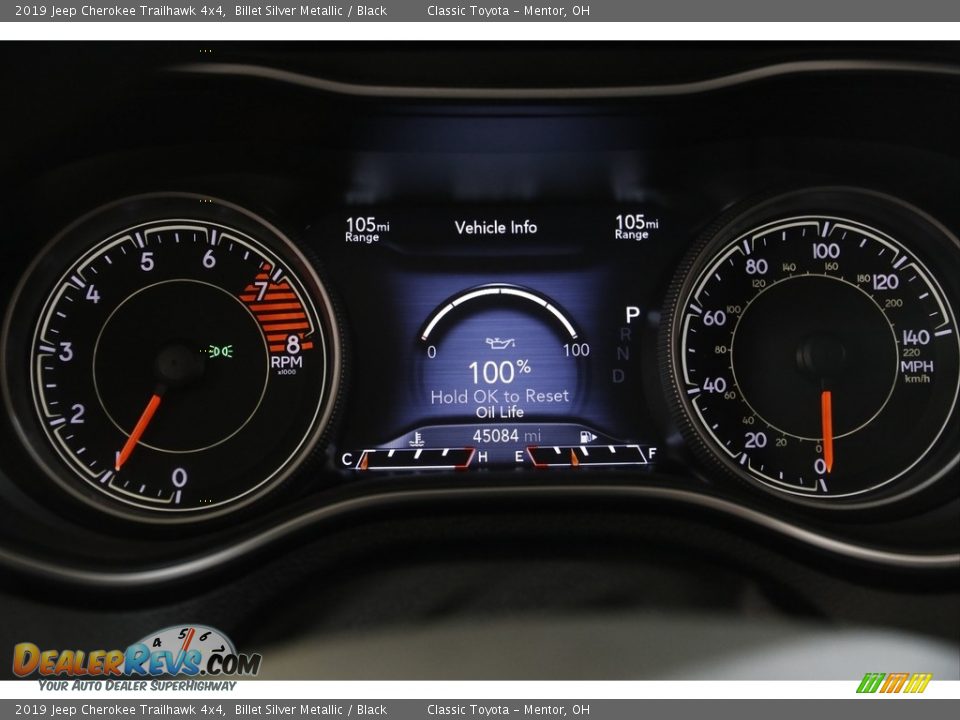
Task: Click the oil can icon
Action: tap(499, 344)
